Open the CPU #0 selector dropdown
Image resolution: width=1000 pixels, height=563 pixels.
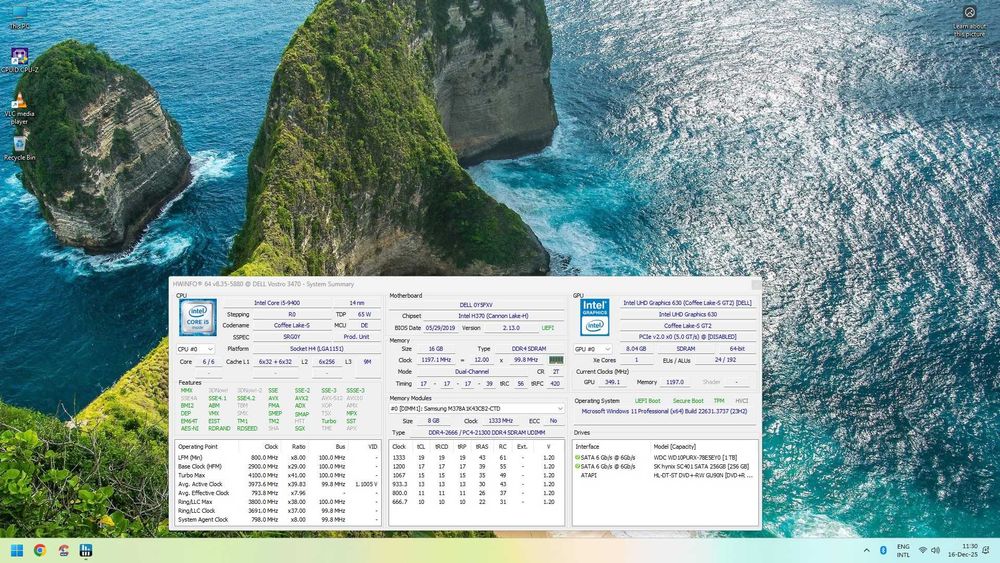195,349
